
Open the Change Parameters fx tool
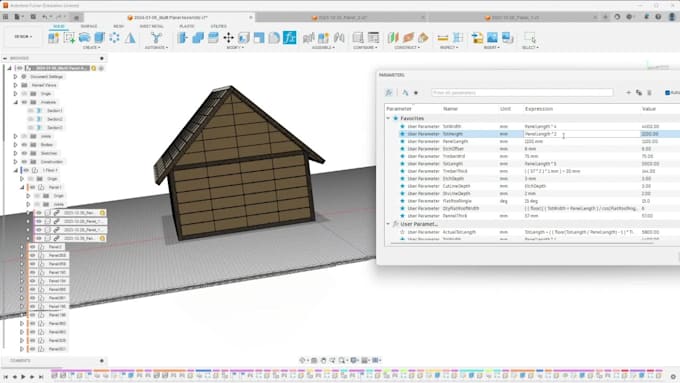tap(290, 37)
